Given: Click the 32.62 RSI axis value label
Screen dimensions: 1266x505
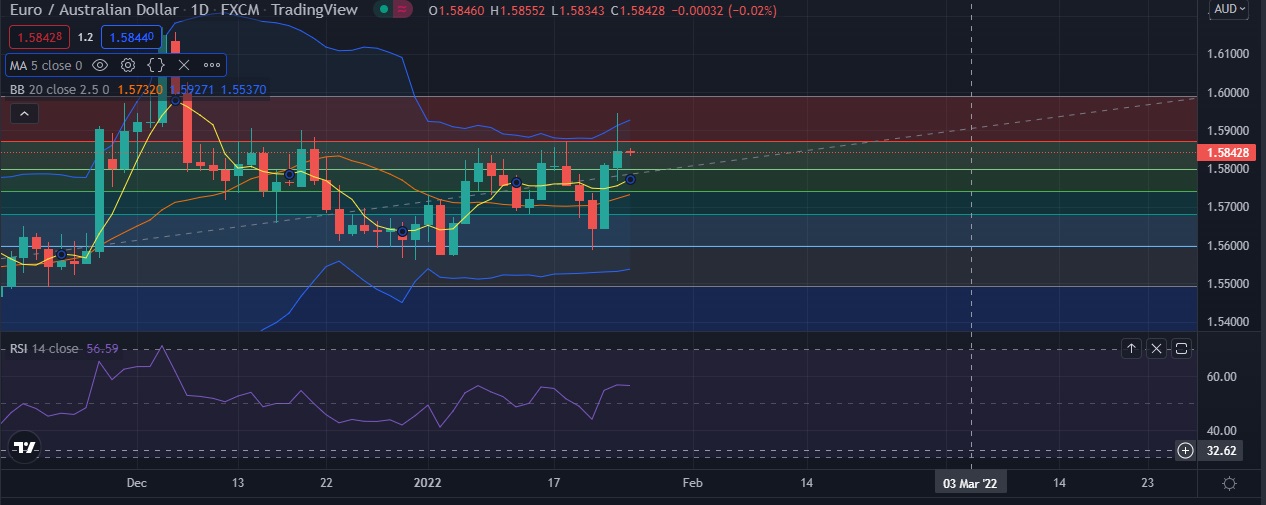Looking at the screenshot, I should pos(1222,450).
